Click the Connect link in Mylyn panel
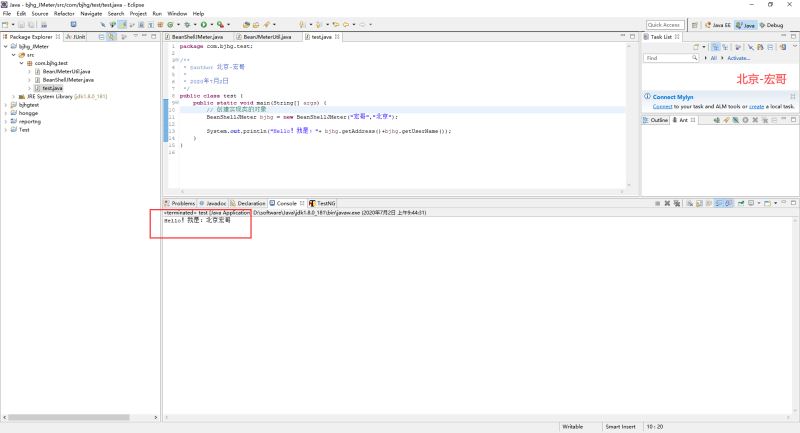The image size is (800, 433). (662, 106)
